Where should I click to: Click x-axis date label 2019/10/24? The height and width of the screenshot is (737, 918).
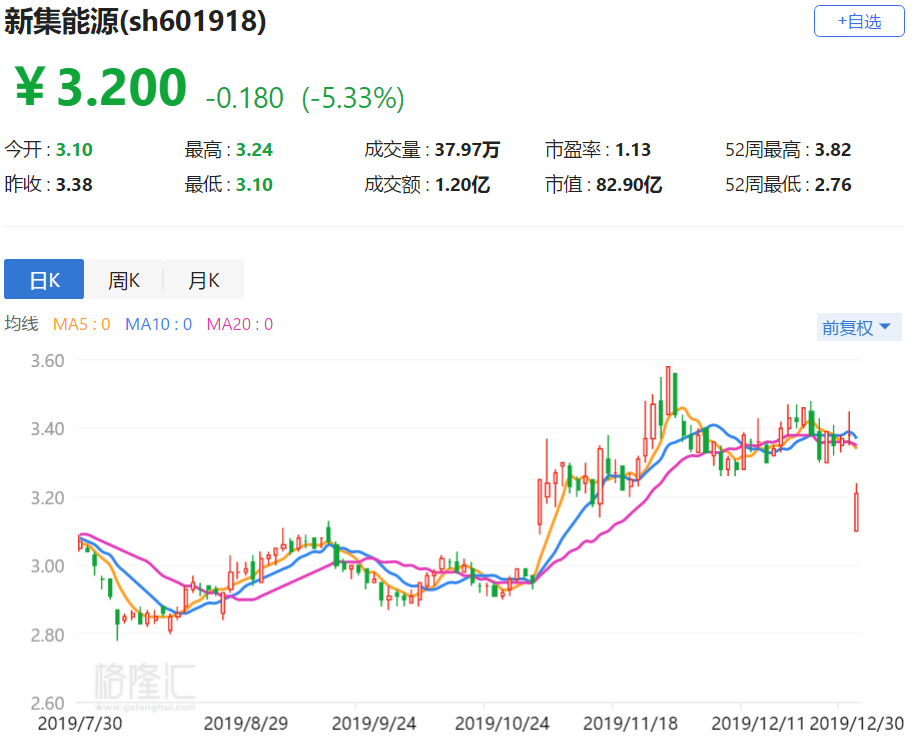(502, 724)
